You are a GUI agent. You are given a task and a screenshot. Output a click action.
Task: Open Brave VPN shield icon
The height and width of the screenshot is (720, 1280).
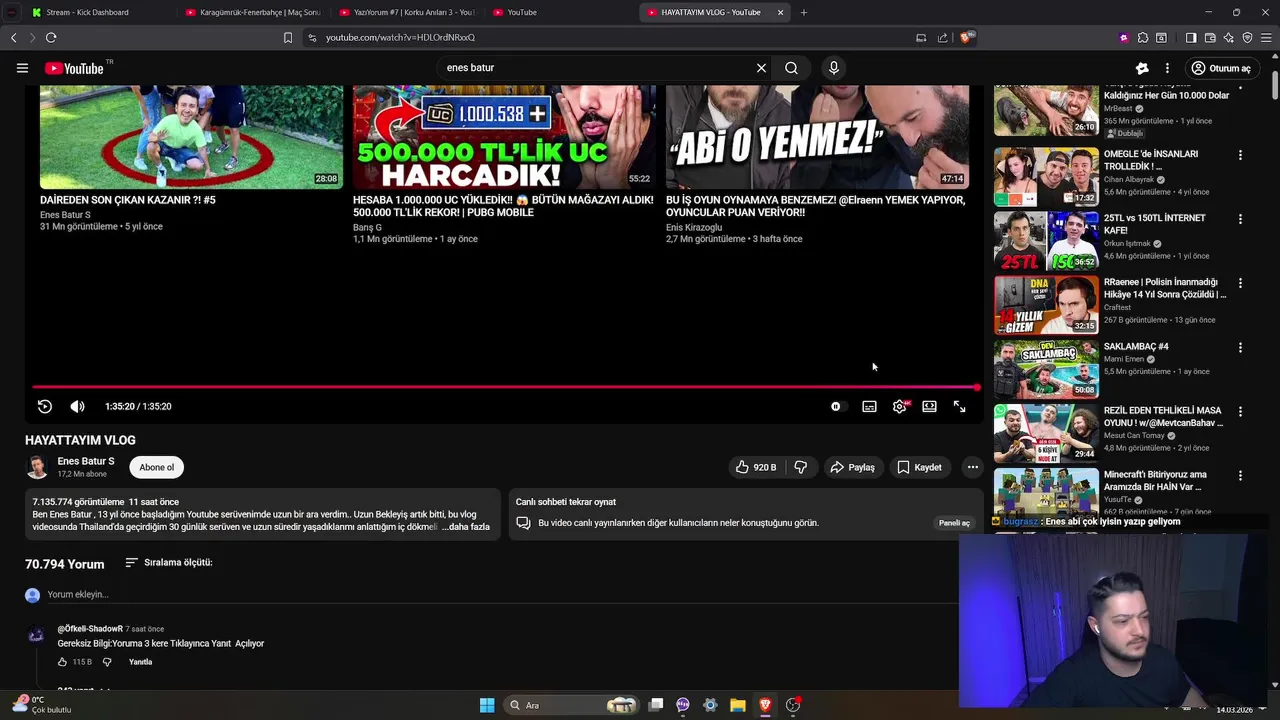point(1247,38)
